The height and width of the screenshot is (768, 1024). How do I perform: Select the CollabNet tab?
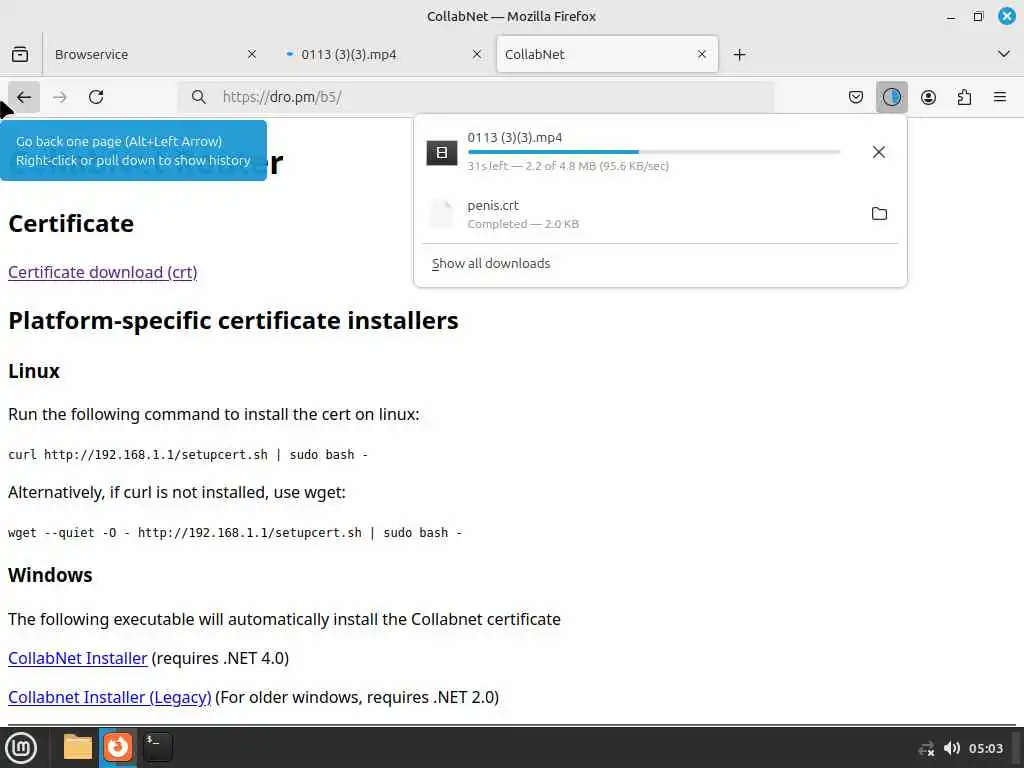click(607, 54)
